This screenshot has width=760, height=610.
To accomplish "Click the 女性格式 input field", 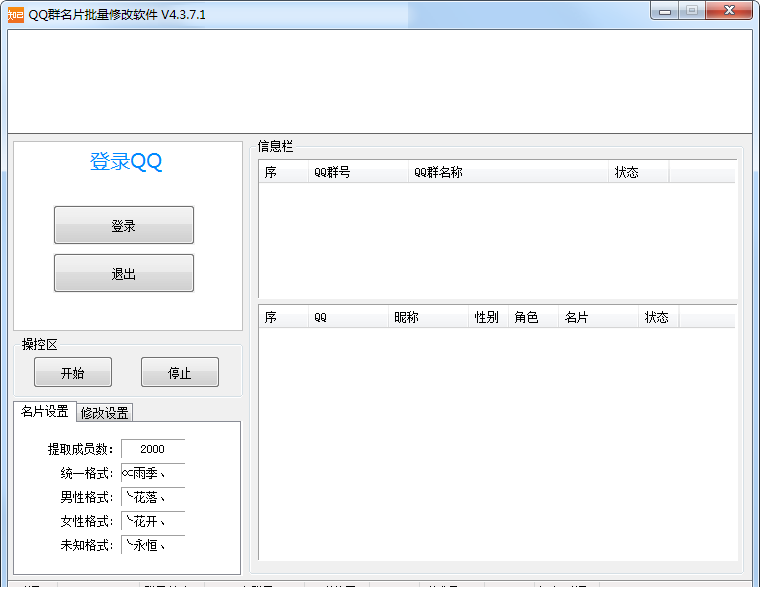I will [153, 521].
